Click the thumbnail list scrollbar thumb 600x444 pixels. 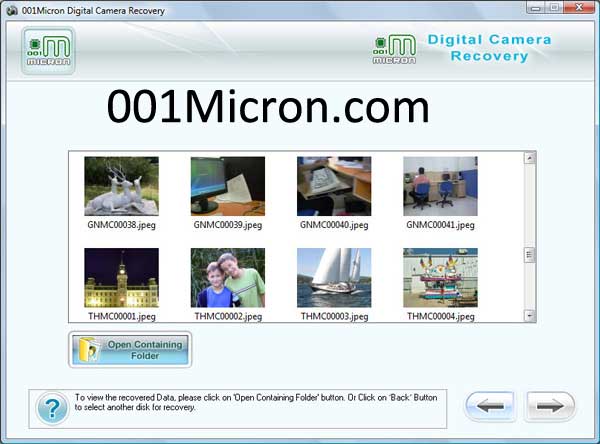pos(530,255)
